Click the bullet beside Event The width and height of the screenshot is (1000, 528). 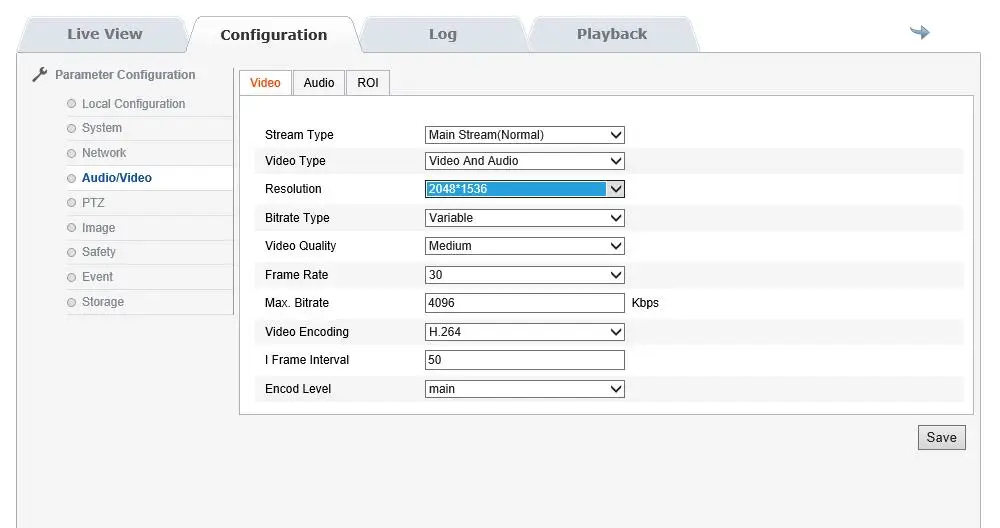(71, 277)
